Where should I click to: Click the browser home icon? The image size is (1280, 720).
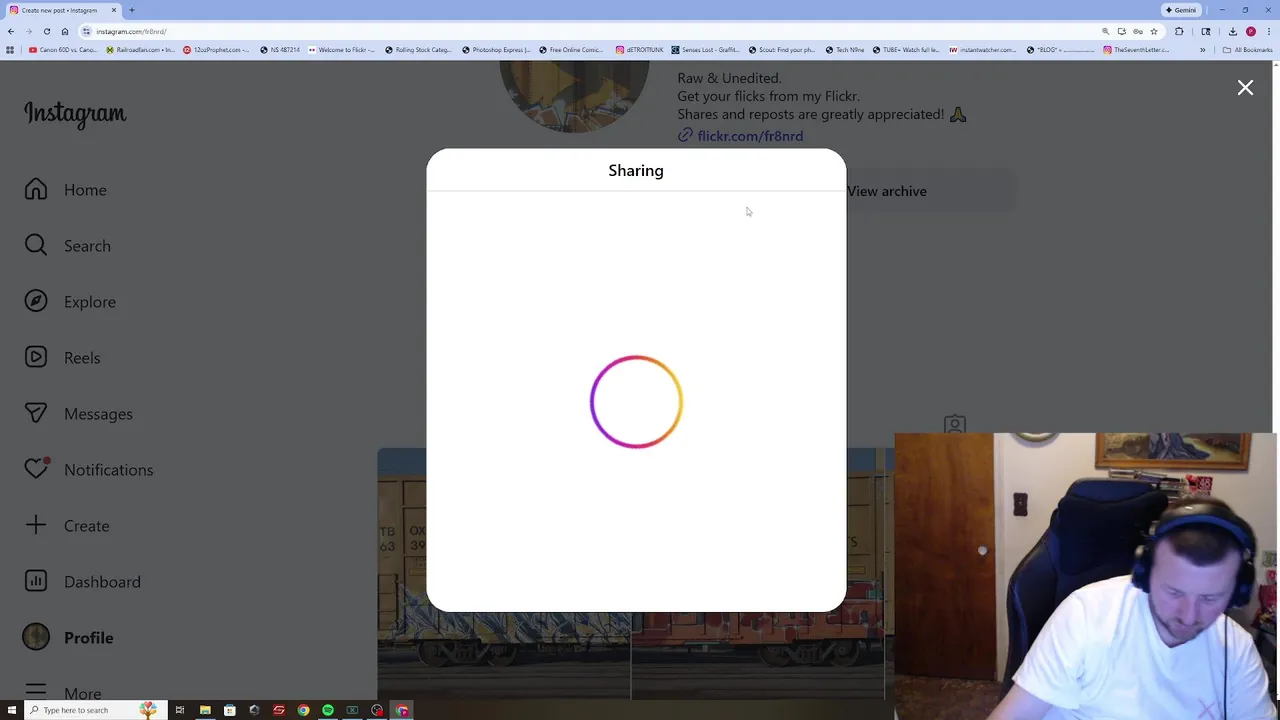click(x=65, y=31)
